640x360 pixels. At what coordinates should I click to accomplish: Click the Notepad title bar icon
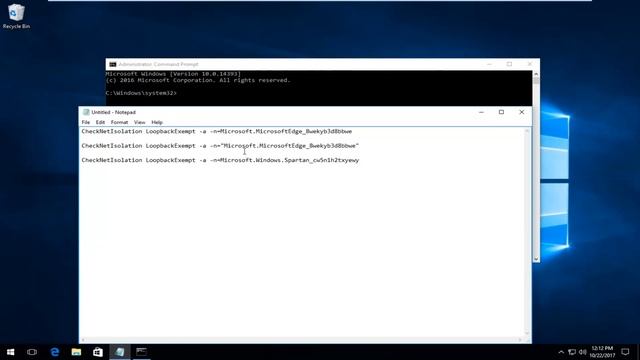(86, 112)
